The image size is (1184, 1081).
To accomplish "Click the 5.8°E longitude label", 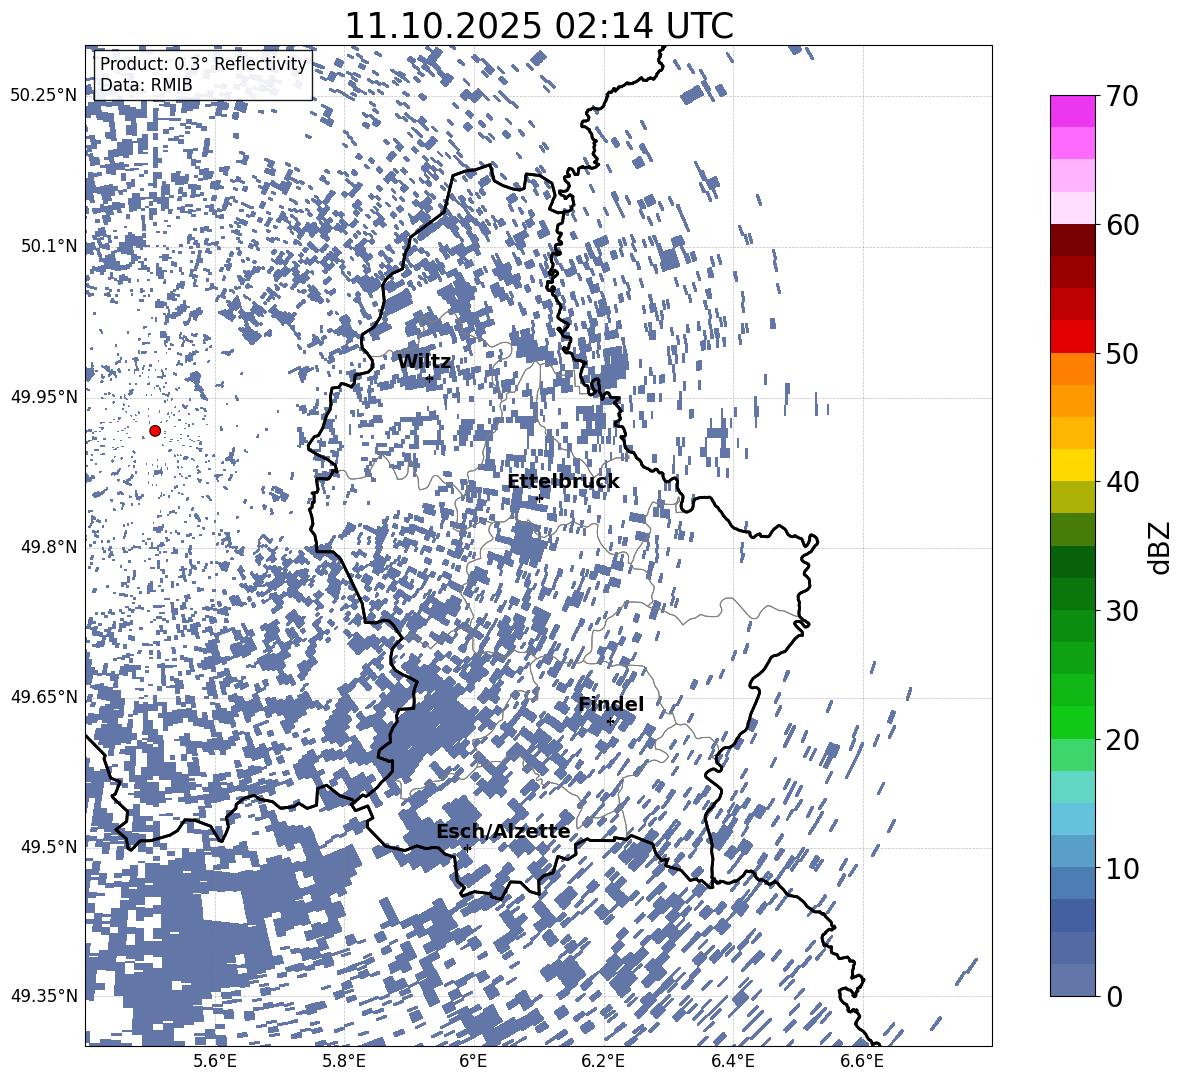I will (x=344, y=1061).
